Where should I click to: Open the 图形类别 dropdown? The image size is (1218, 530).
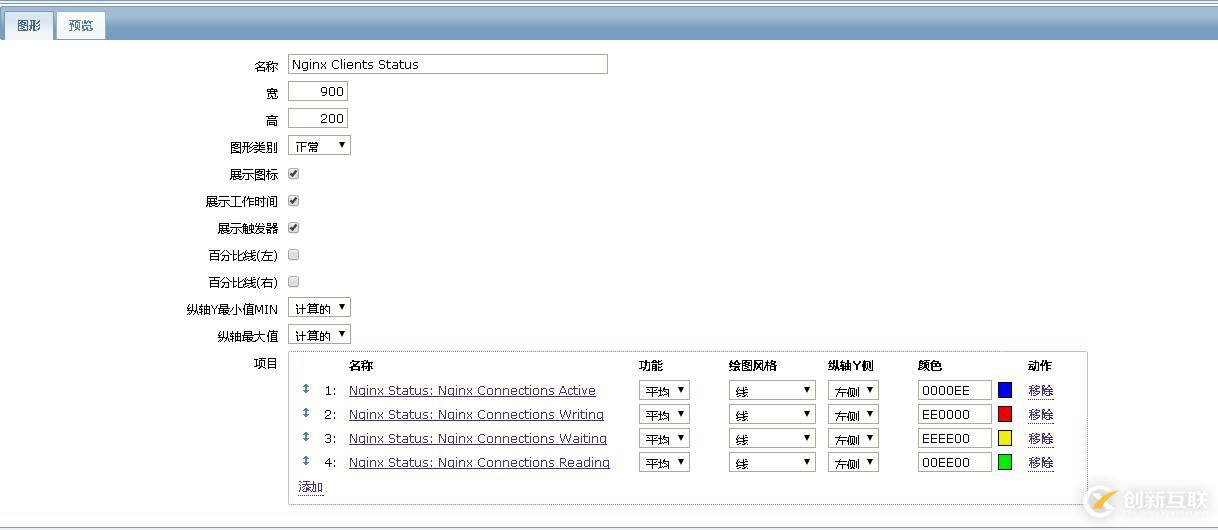click(x=319, y=145)
